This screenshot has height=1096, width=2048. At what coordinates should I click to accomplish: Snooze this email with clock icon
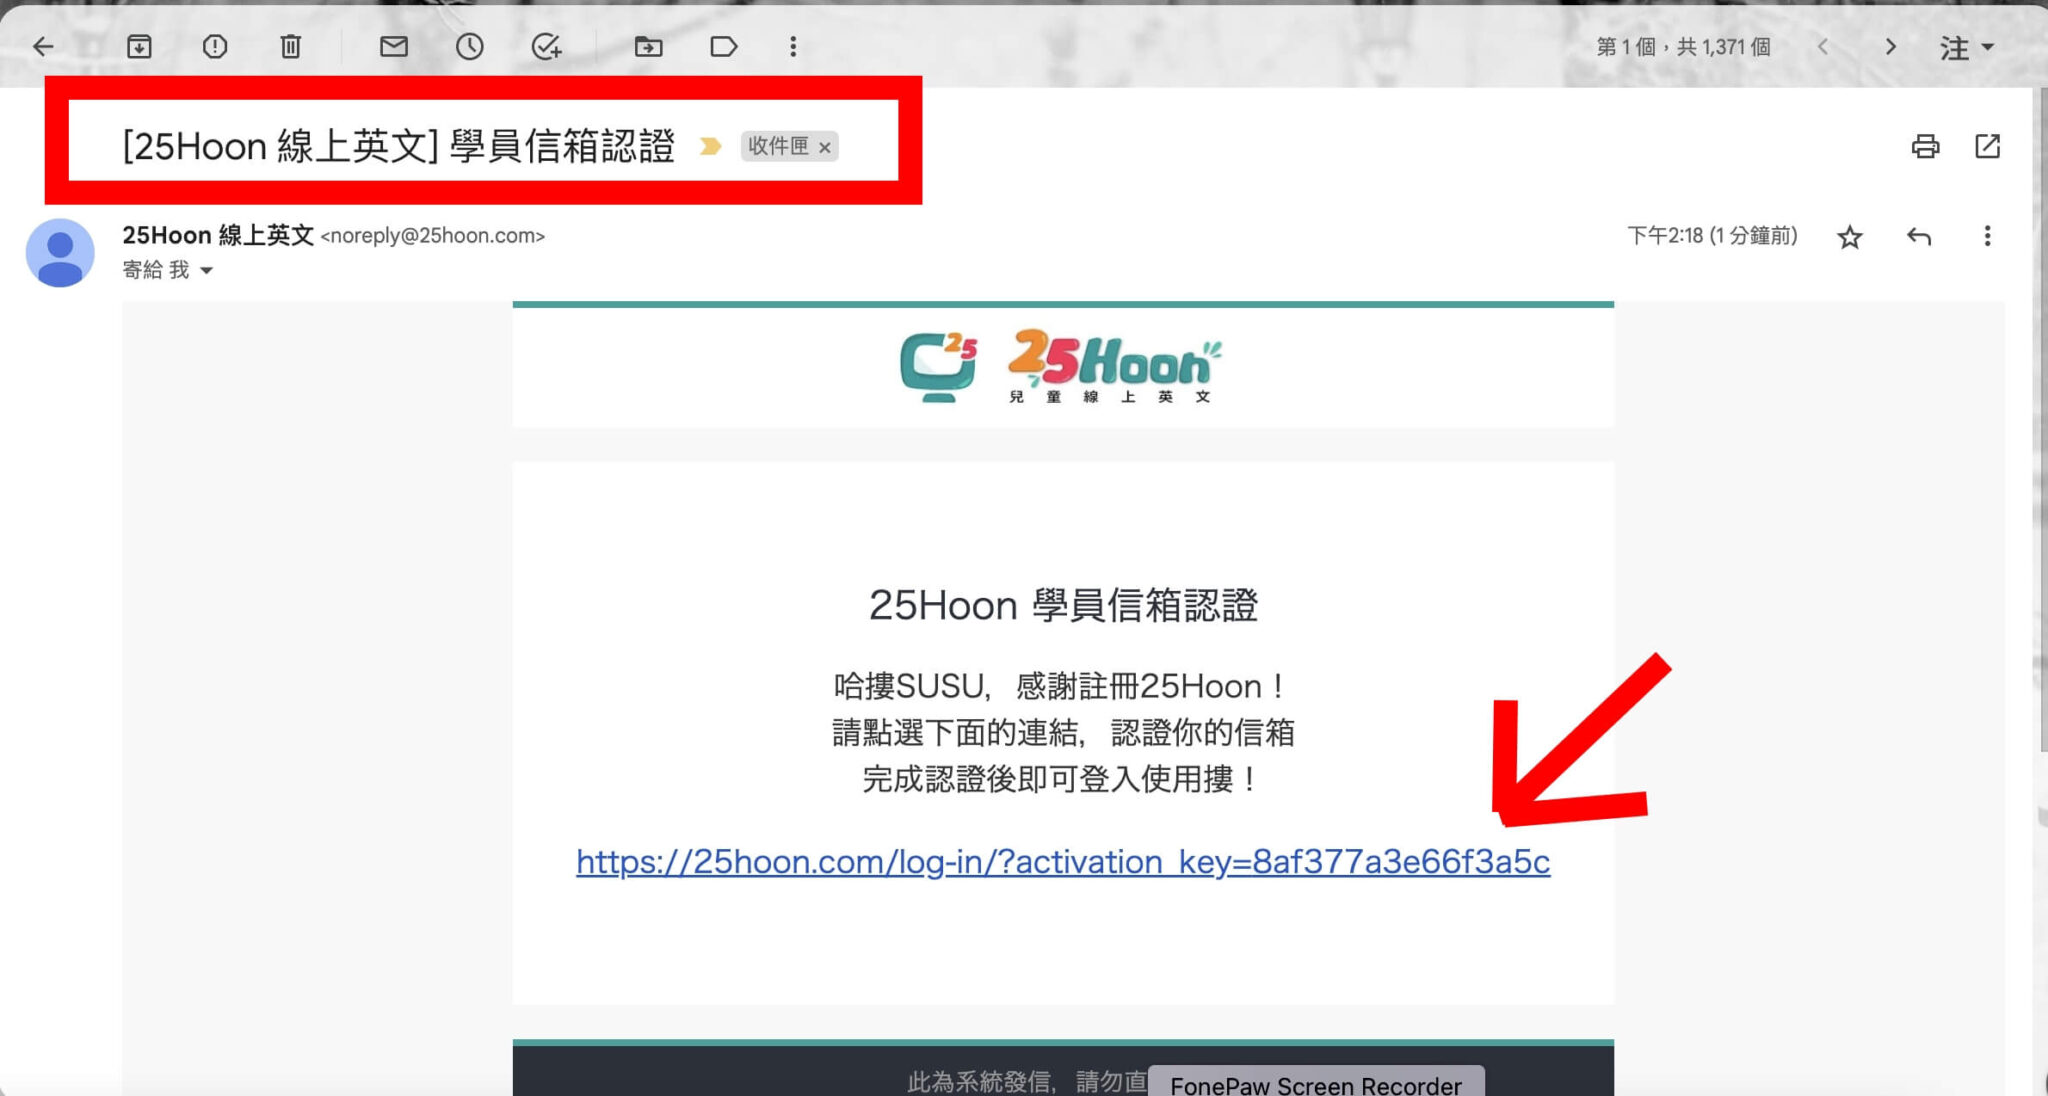[x=469, y=46]
